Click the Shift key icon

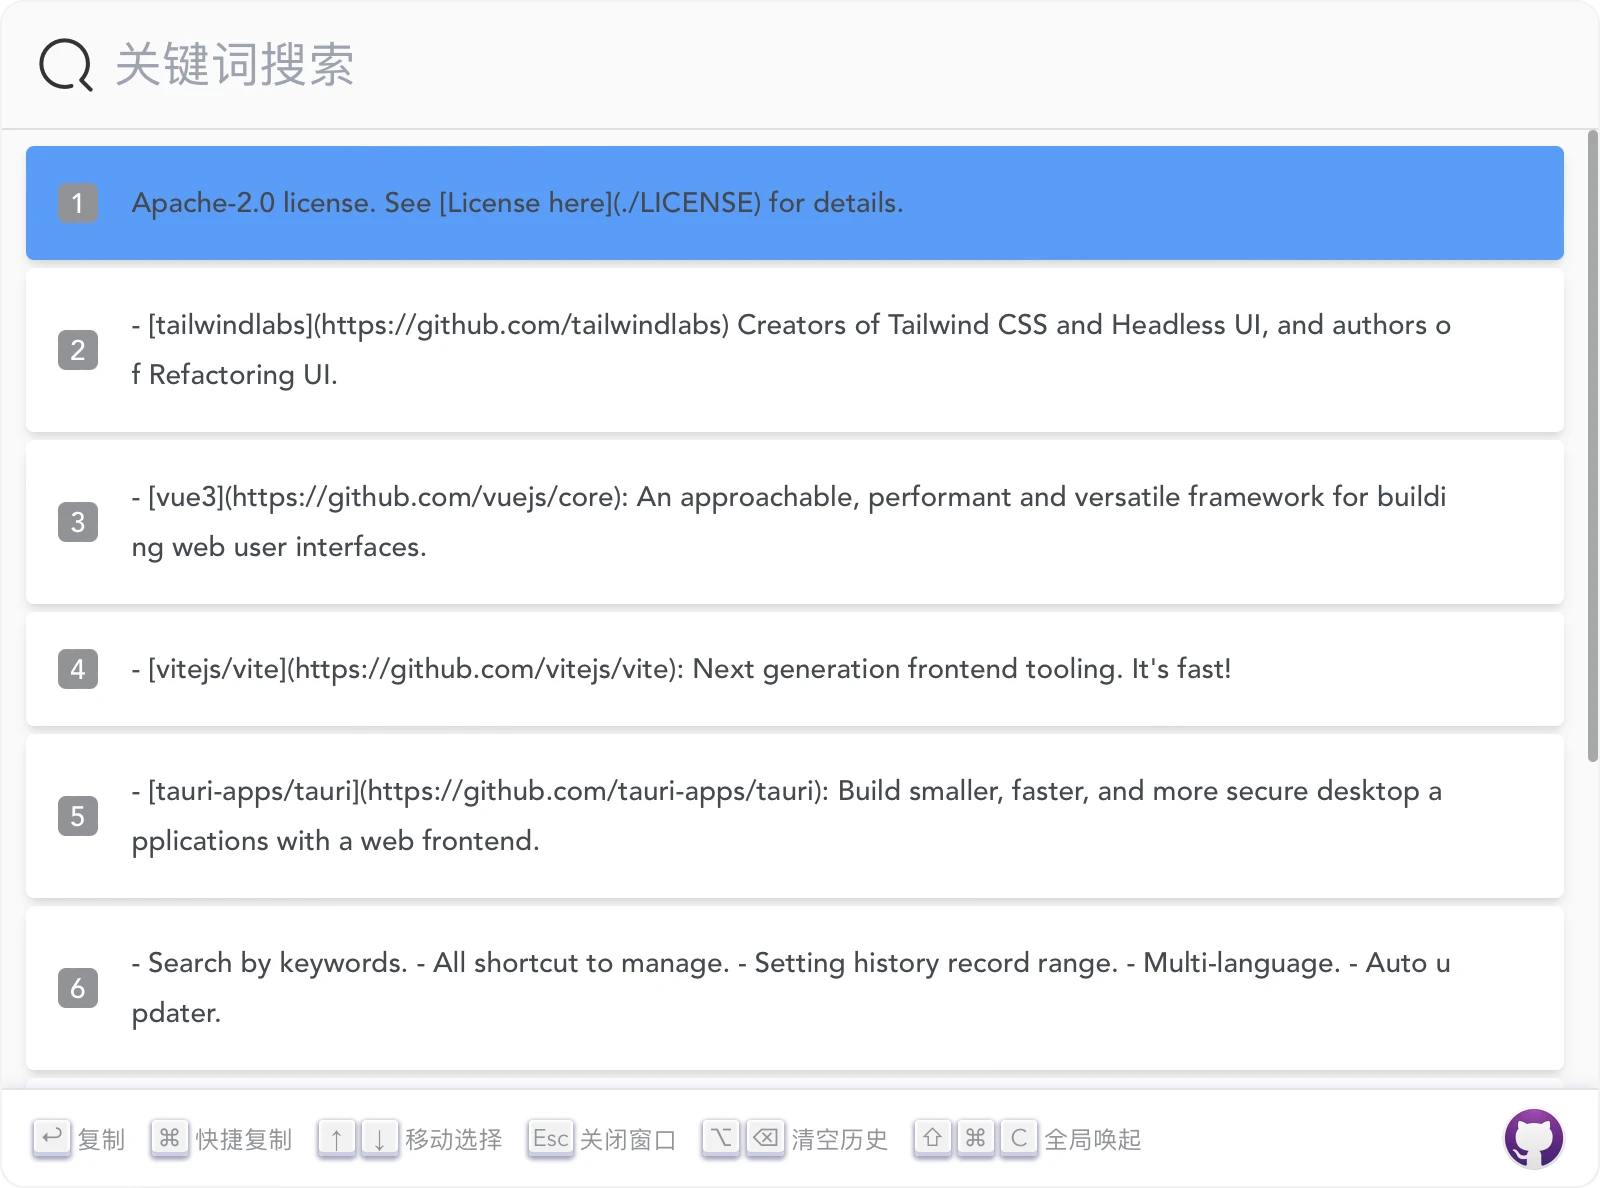point(933,1138)
